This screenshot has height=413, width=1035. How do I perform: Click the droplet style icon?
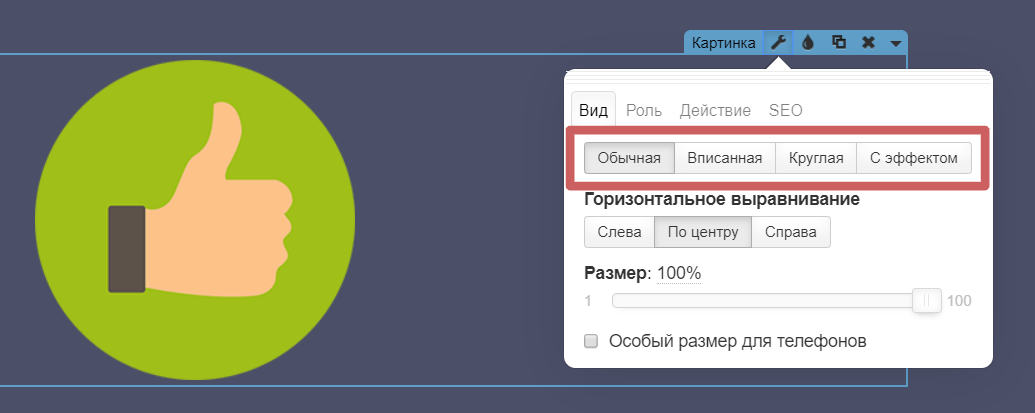808,43
